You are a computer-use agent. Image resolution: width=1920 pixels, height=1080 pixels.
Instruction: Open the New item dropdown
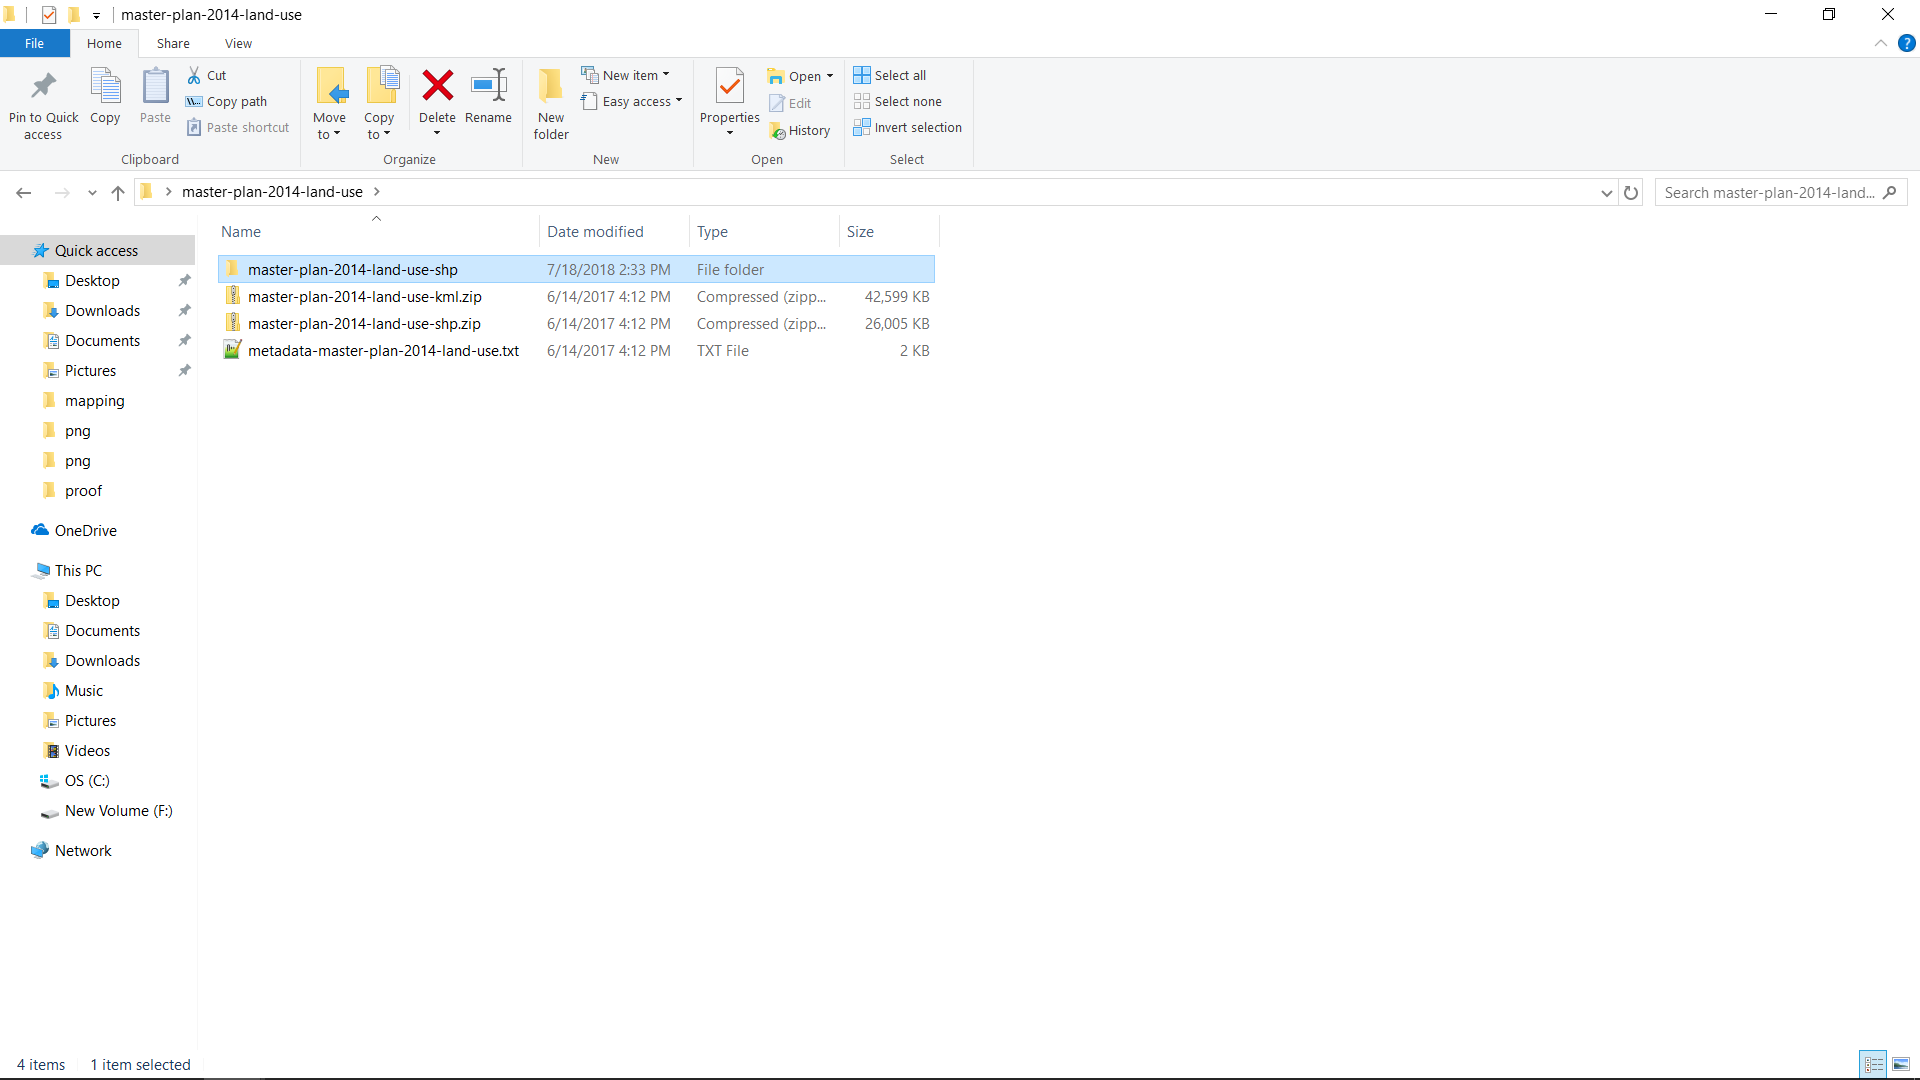[x=626, y=75]
